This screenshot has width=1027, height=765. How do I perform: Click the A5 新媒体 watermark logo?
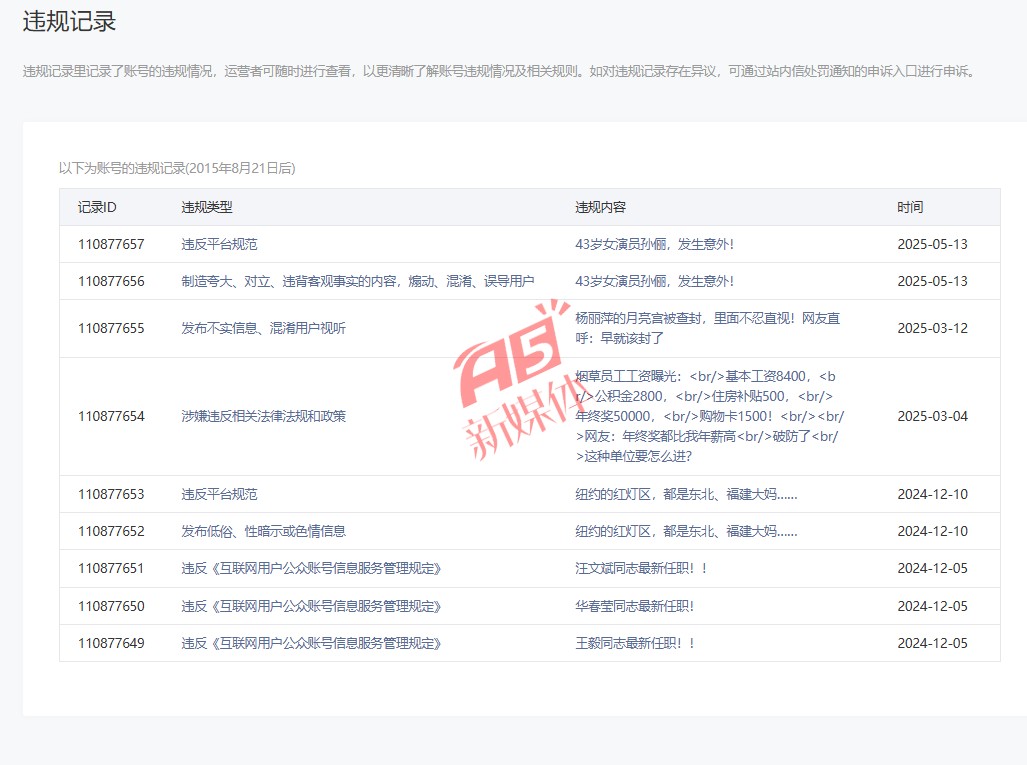[x=510, y=385]
